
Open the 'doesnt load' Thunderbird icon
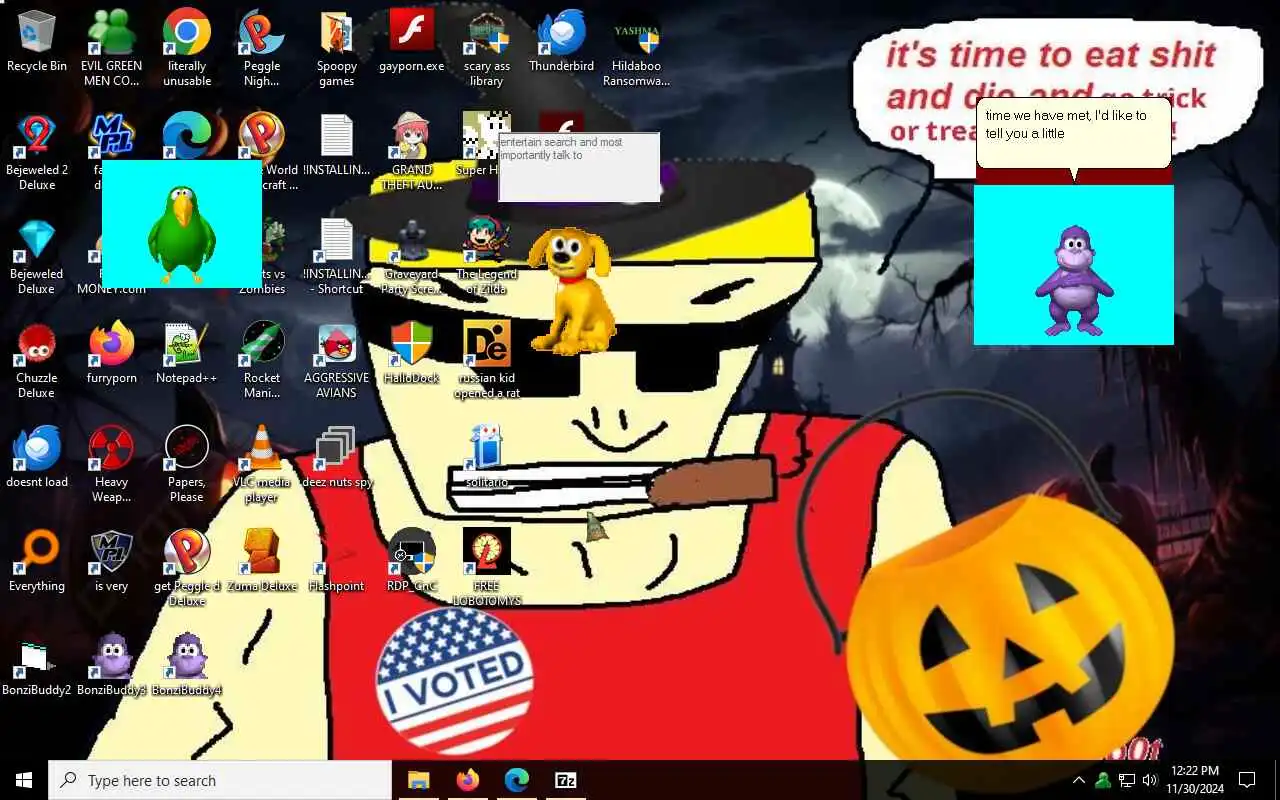pos(37,458)
